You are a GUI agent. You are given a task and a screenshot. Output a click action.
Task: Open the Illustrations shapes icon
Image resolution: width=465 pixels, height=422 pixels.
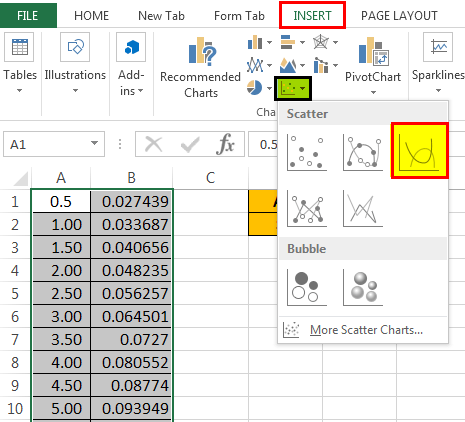[x=75, y=47]
